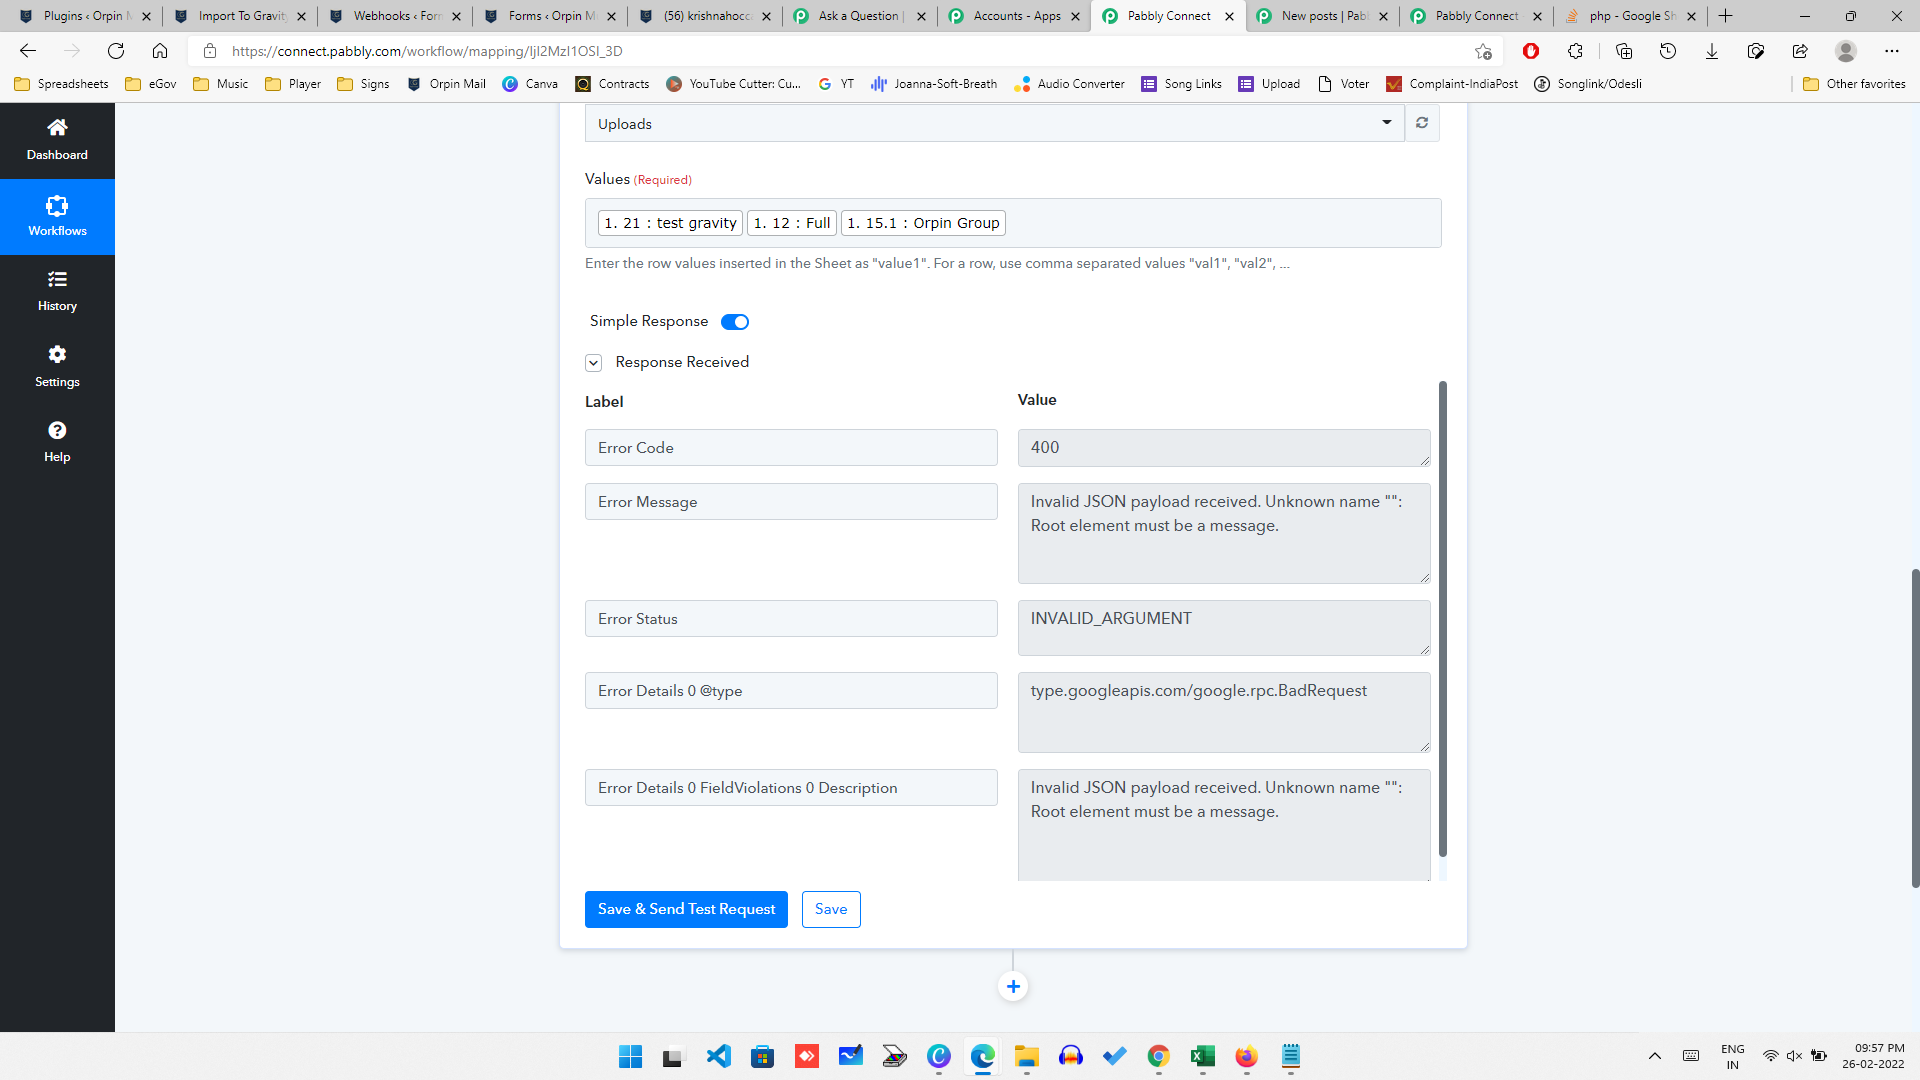The image size is (1920, 1080).
Task: Open Canva bookmark
Action: [530, 84]
